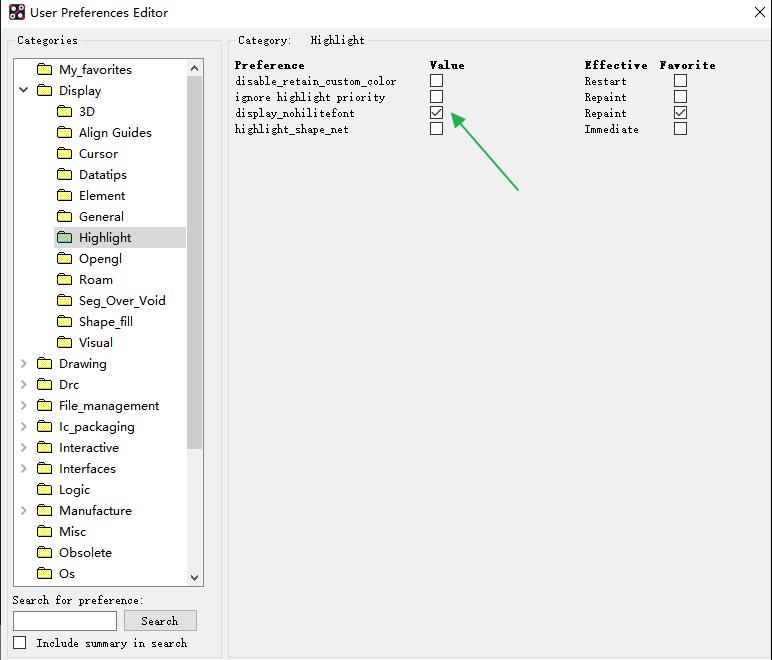772x660 pixels.
Task: Click the category list scroll down arrow
Action: click(x=195, y=577)
